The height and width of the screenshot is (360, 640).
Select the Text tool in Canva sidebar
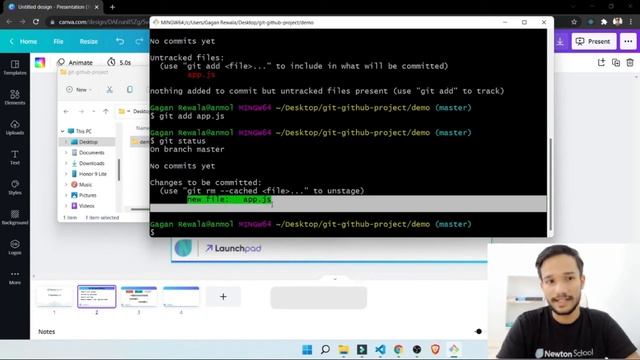[15, 157]
